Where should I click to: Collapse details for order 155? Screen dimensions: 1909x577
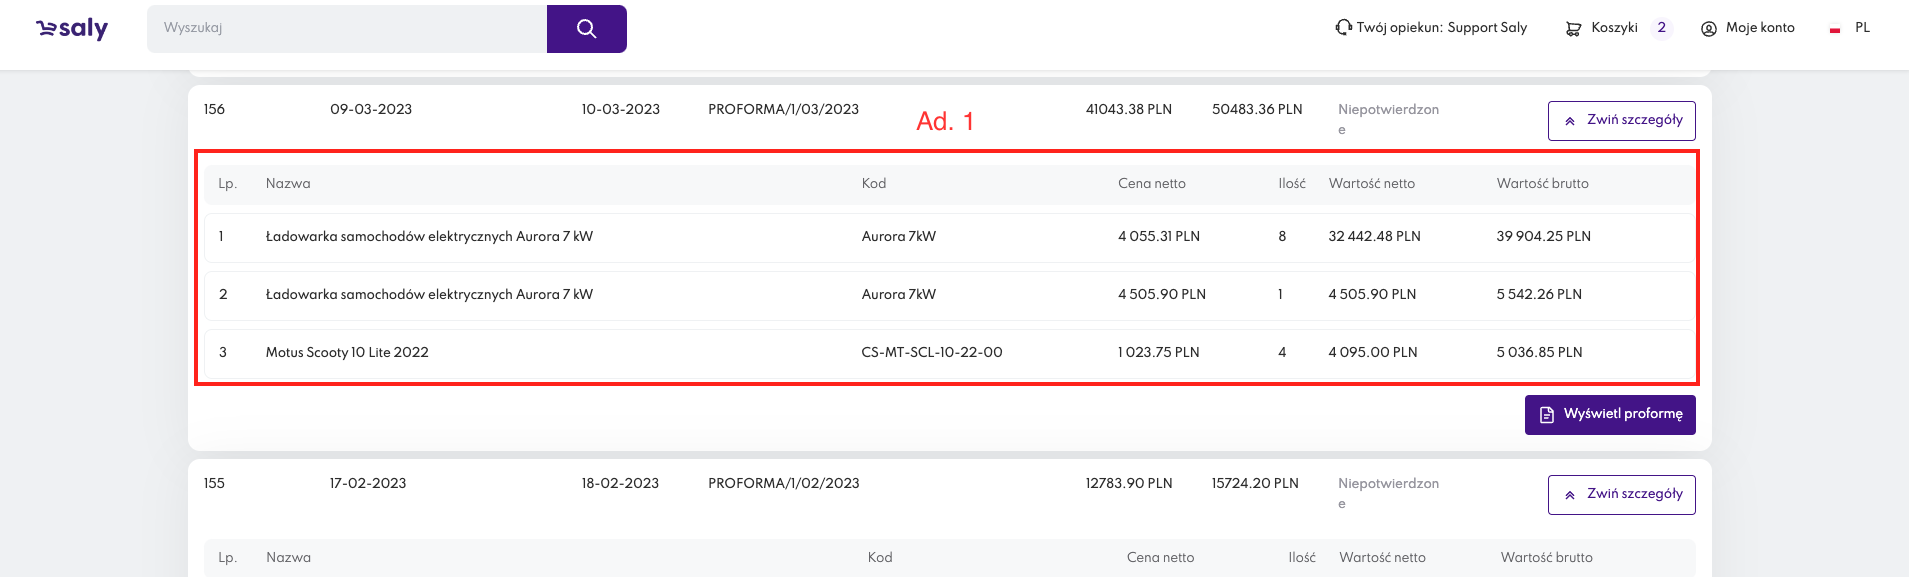point(1621,495)
